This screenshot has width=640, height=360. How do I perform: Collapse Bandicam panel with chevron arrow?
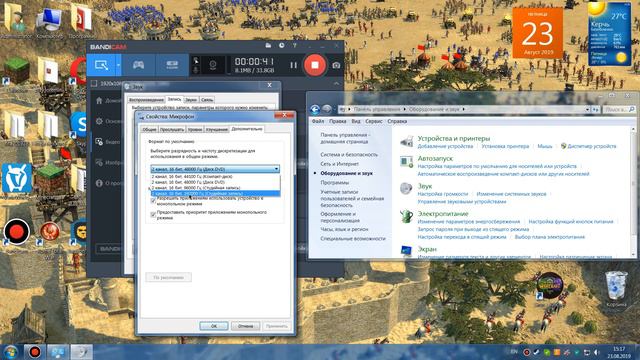(336, 84)
